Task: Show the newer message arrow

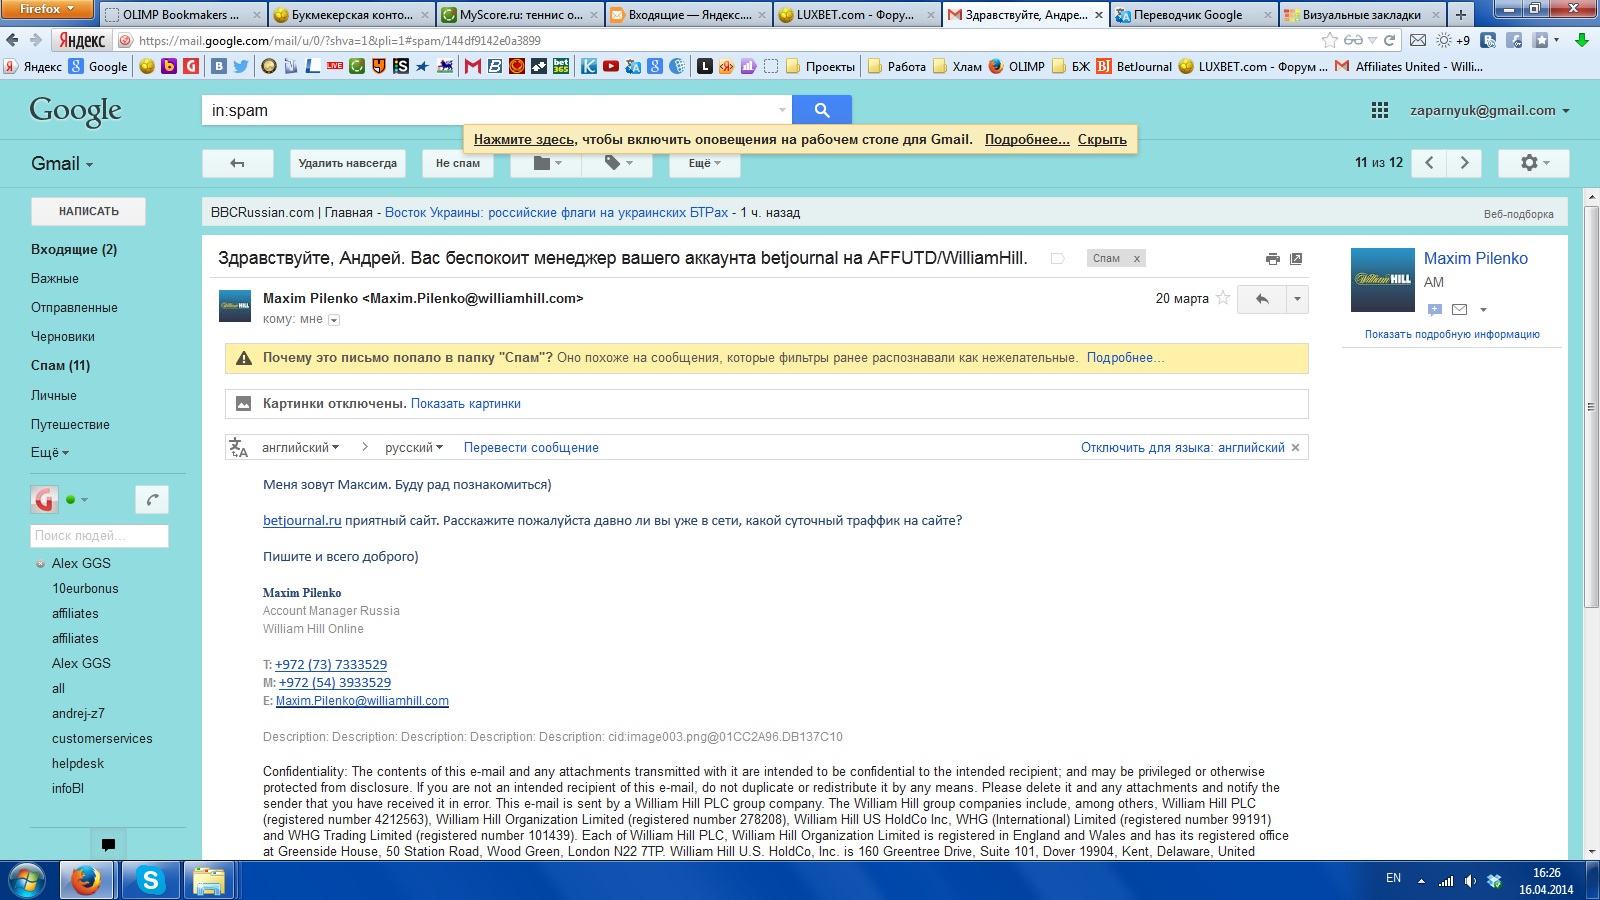Action: coord(1429,163)
